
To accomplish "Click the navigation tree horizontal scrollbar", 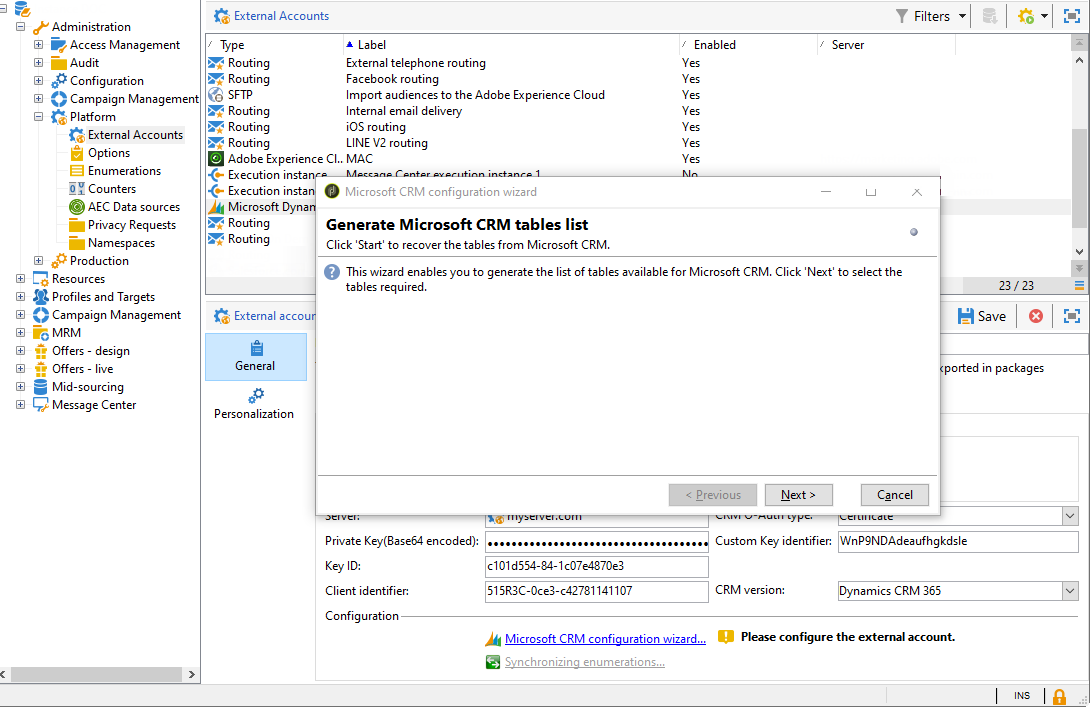I will pos(97,674).
